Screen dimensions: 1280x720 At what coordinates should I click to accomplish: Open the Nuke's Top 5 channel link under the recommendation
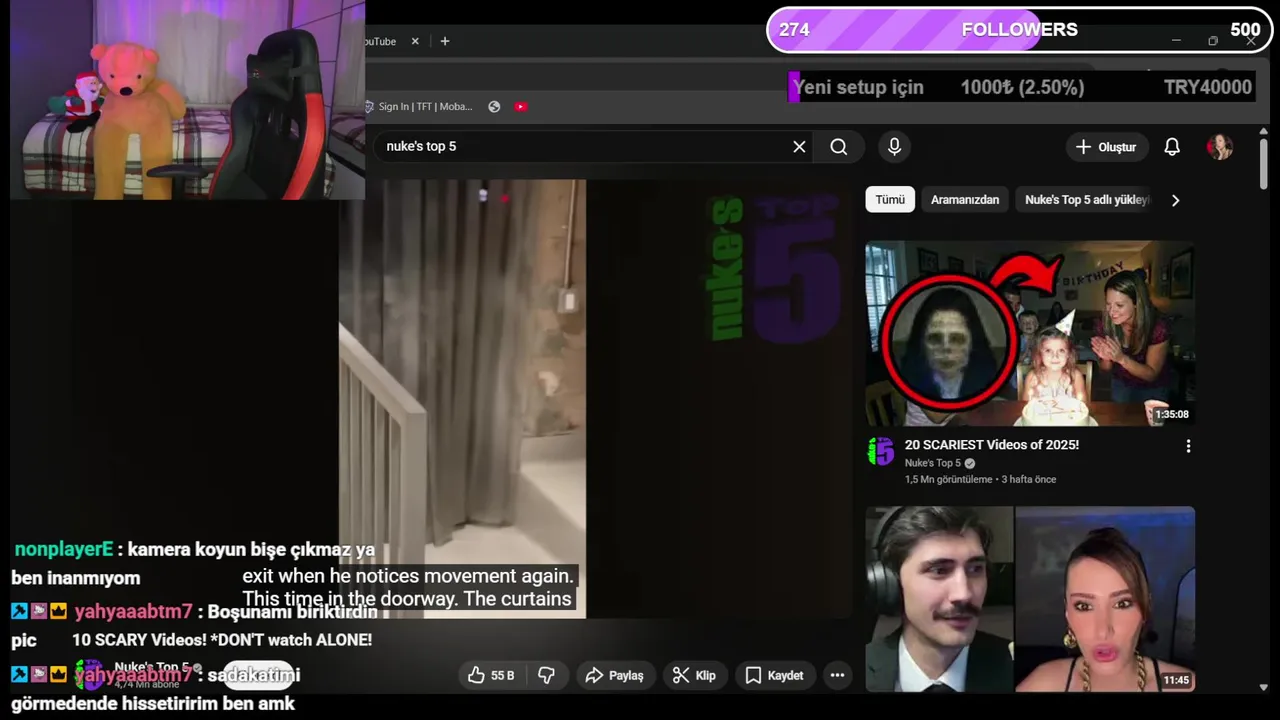pos(933,463)
